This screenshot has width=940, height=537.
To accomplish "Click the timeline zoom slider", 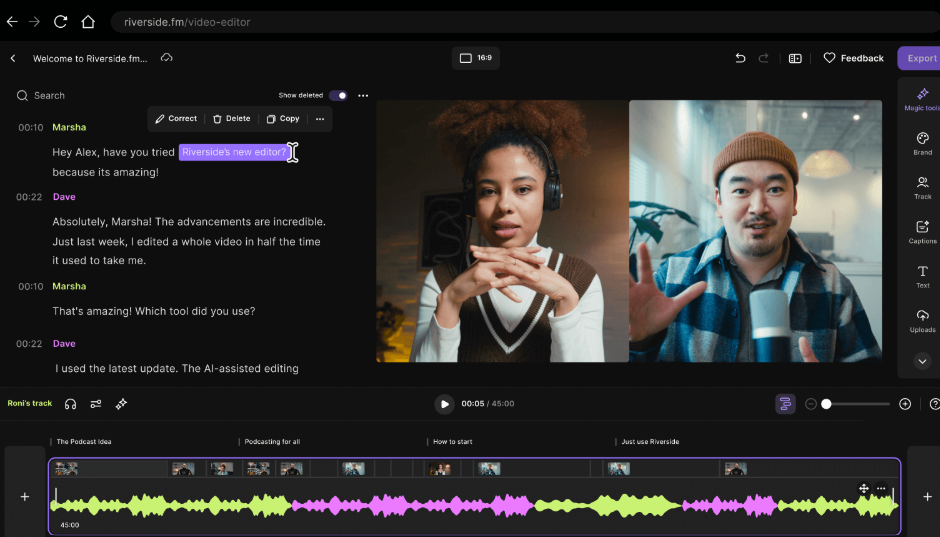I will (855, 404).
